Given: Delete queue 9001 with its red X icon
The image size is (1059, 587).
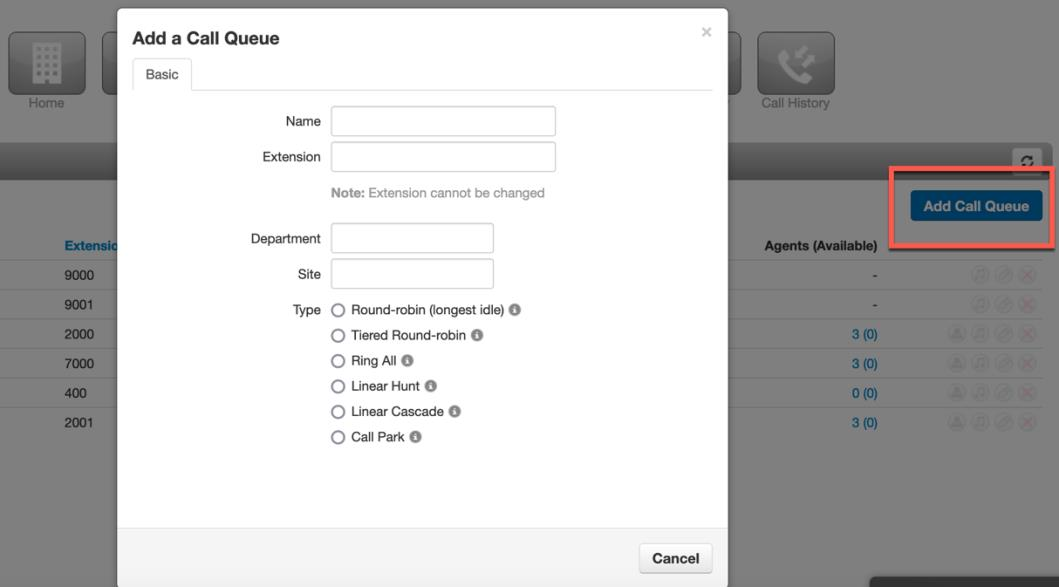Looking at the screenshot, I should 1027,305.
